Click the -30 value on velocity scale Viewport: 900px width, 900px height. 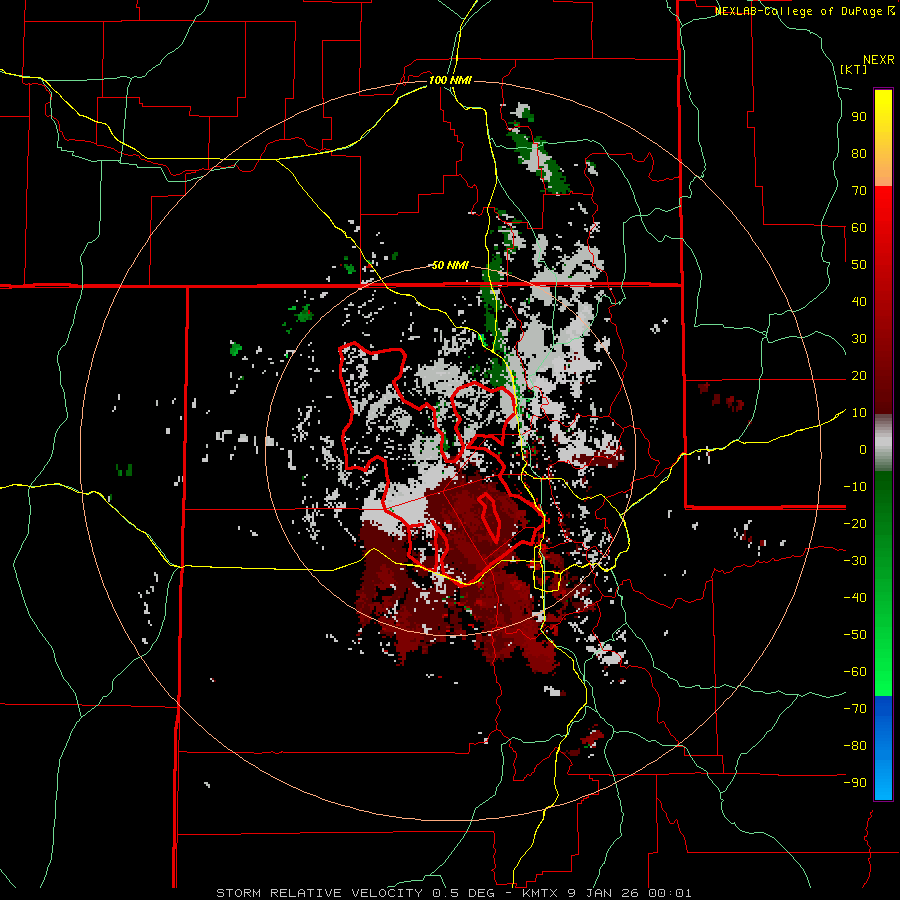(x=855, y=561)
